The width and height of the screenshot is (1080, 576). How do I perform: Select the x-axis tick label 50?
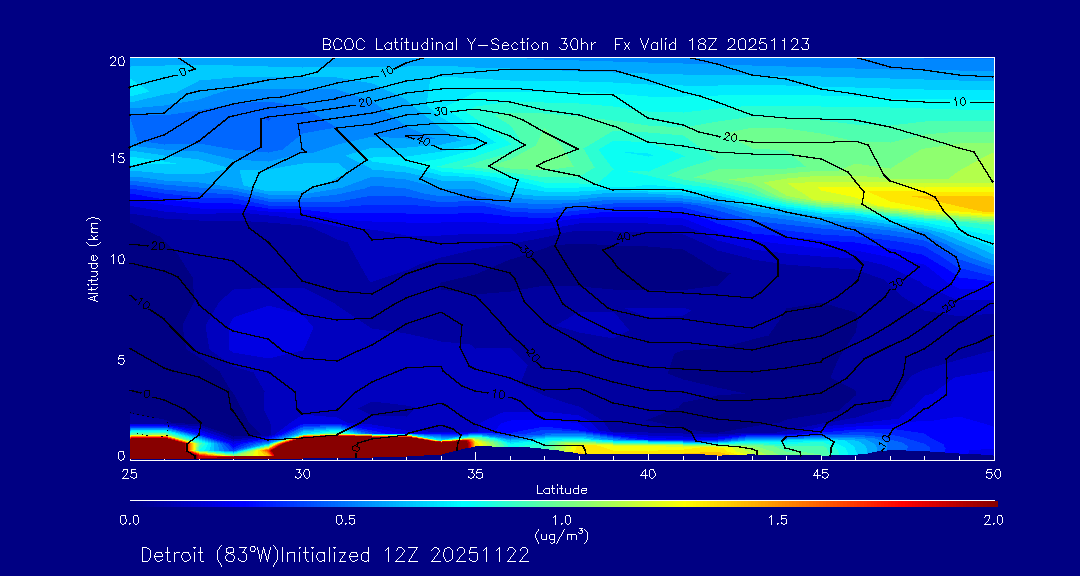tap(994, 472)
